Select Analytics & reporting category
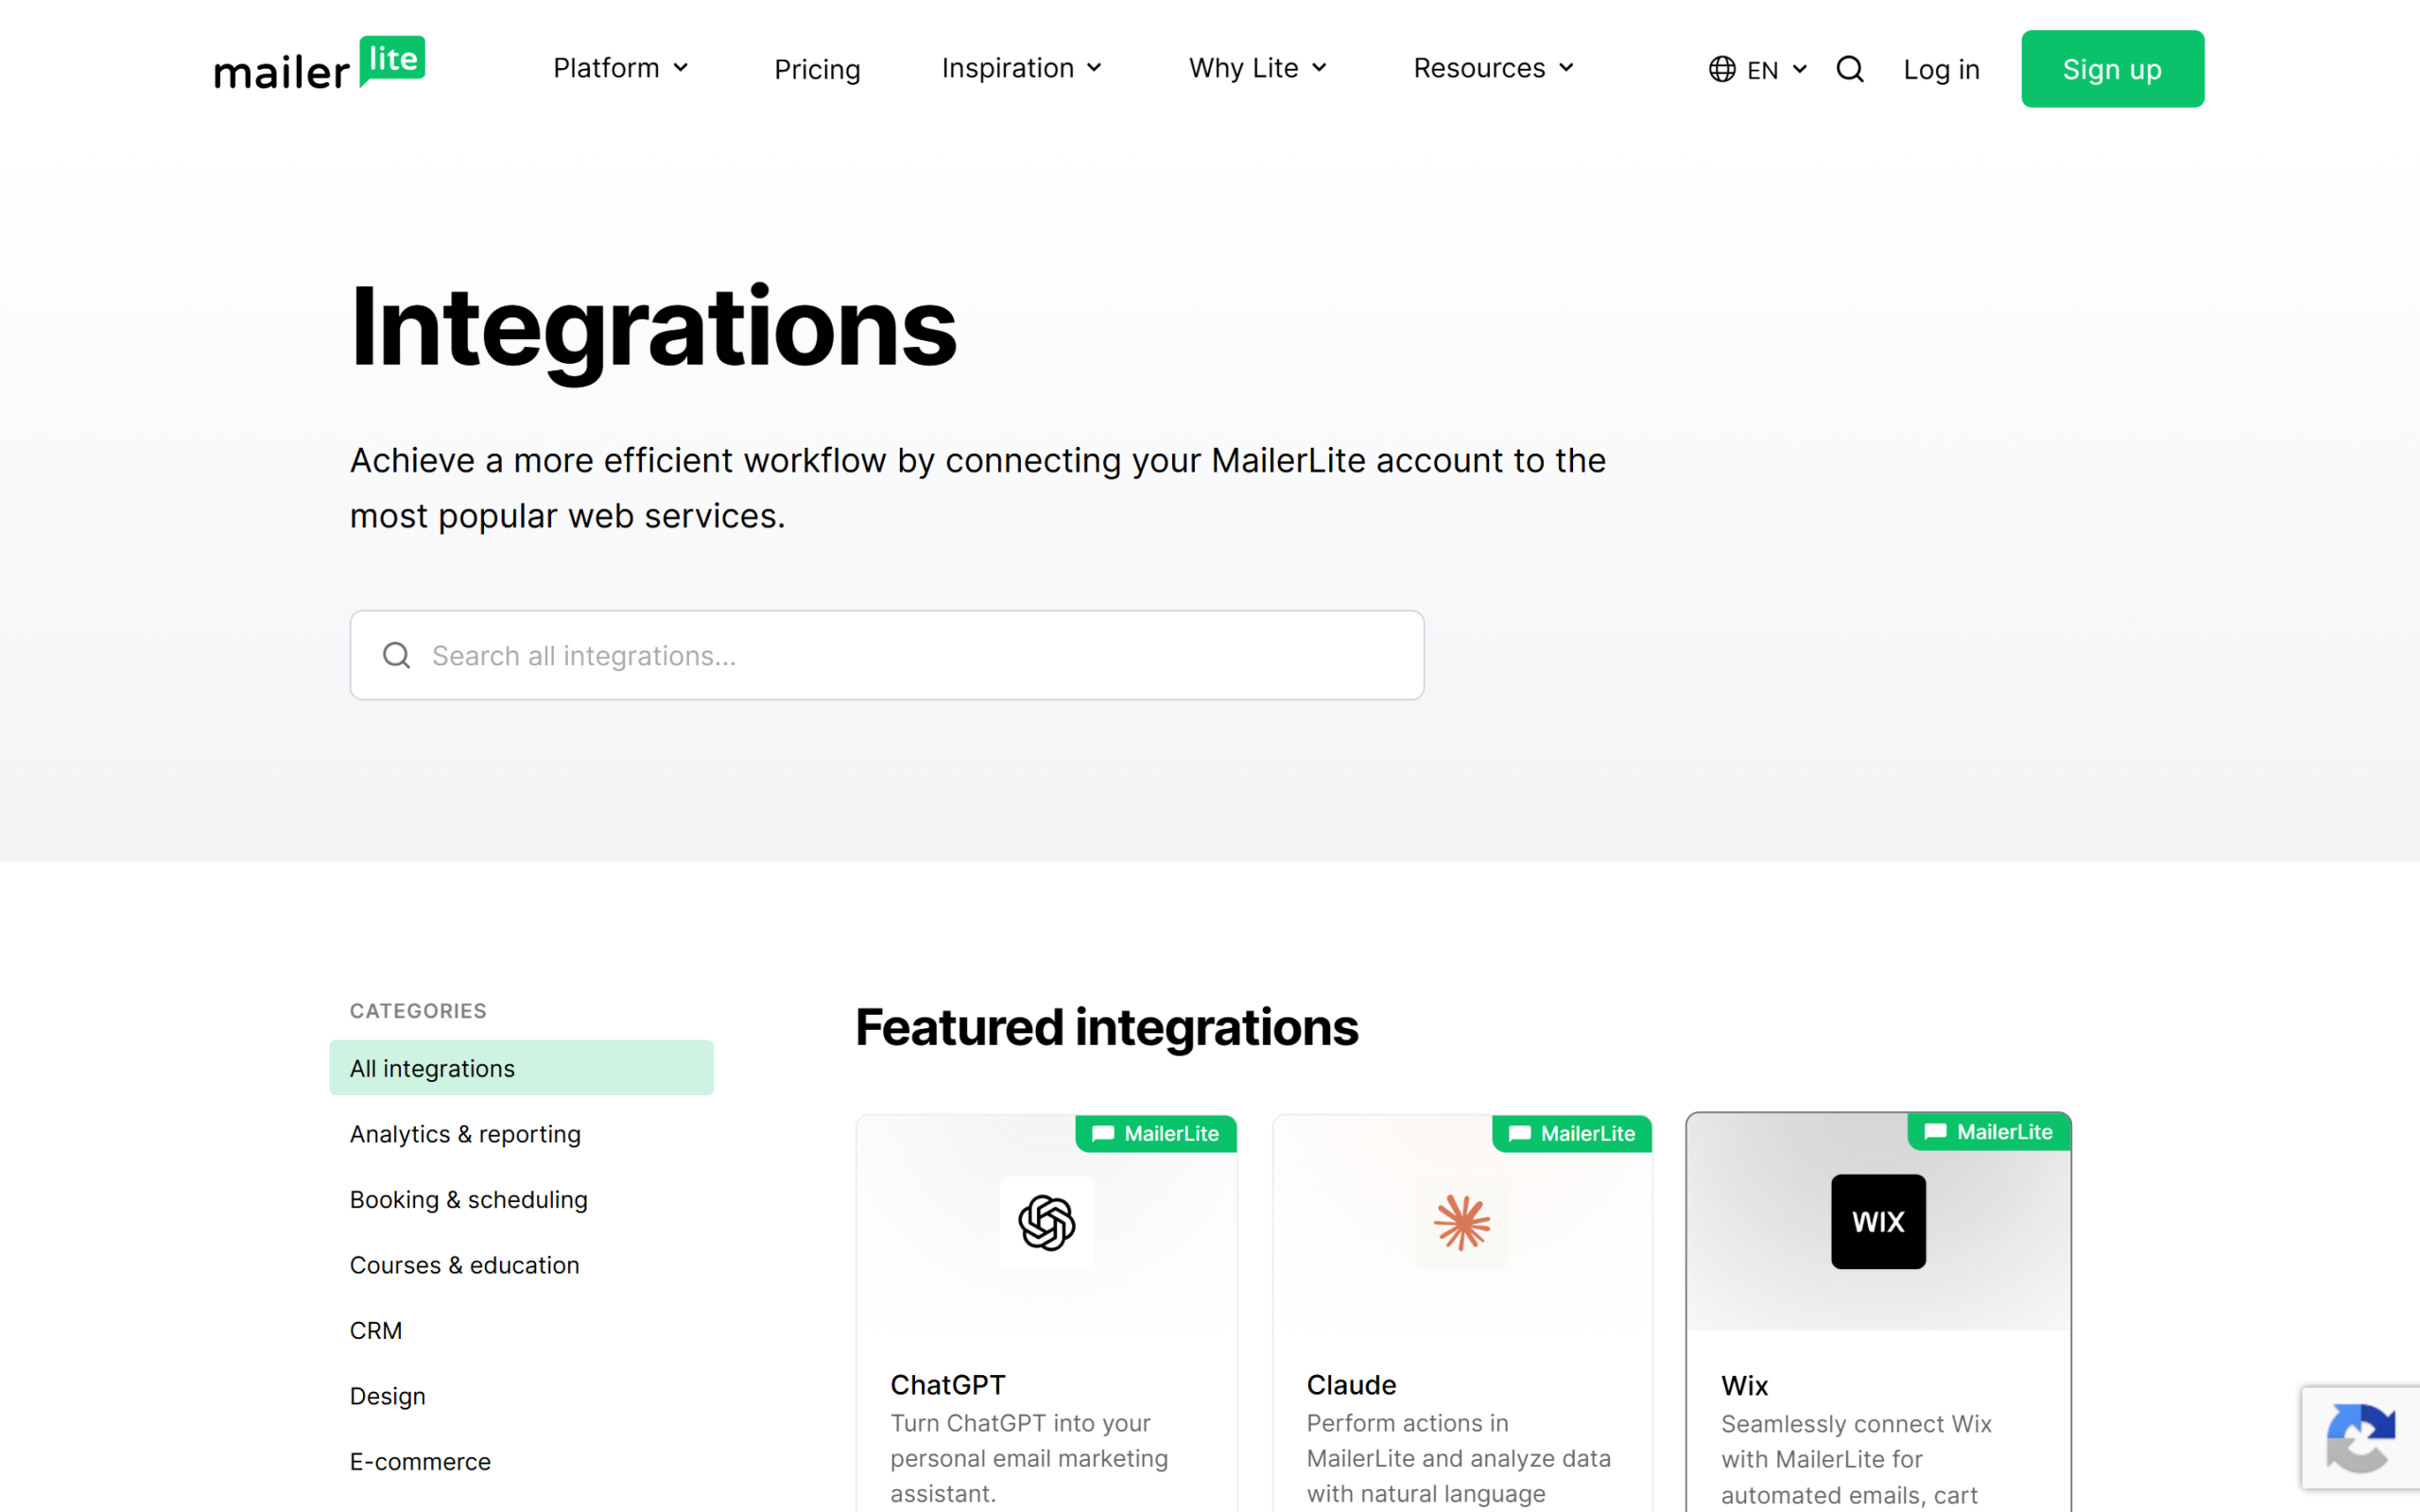The height and width of the screenshot is (1512, 2420). click(465, 1133)
